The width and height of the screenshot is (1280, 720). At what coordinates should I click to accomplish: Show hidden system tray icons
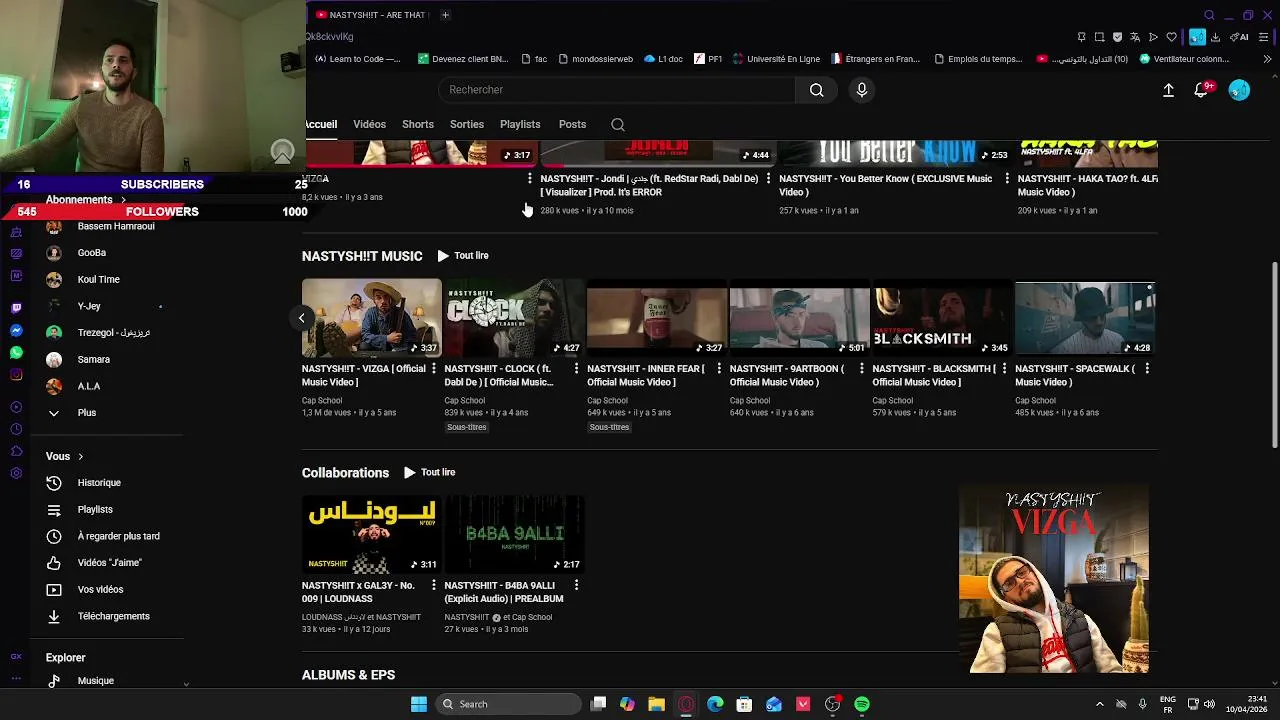(1100, 704)
